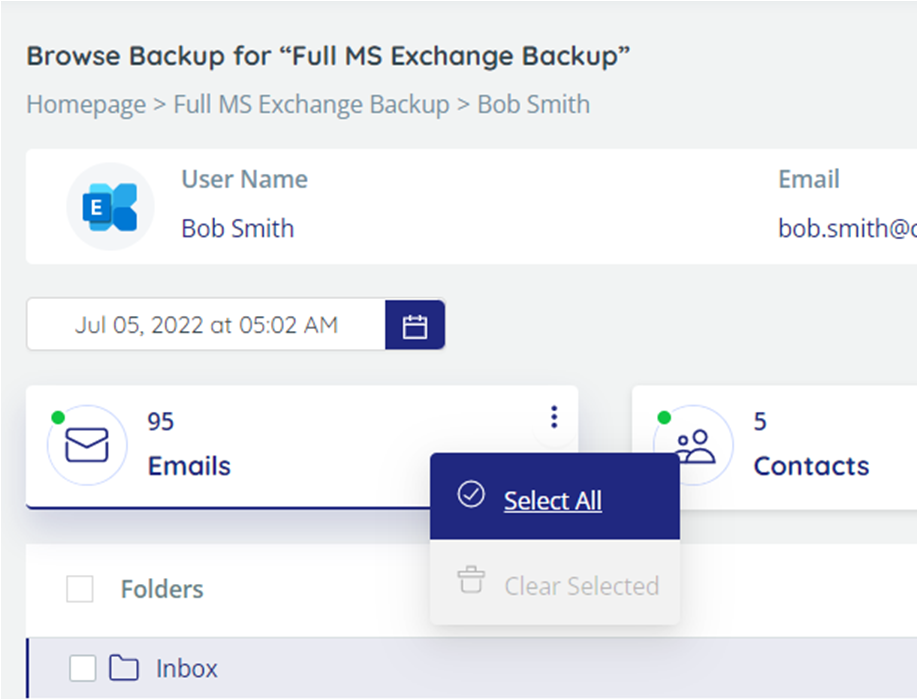Click the Select All checkmark icon
This screenshot has width=918, height=700.
coord(471,494)
